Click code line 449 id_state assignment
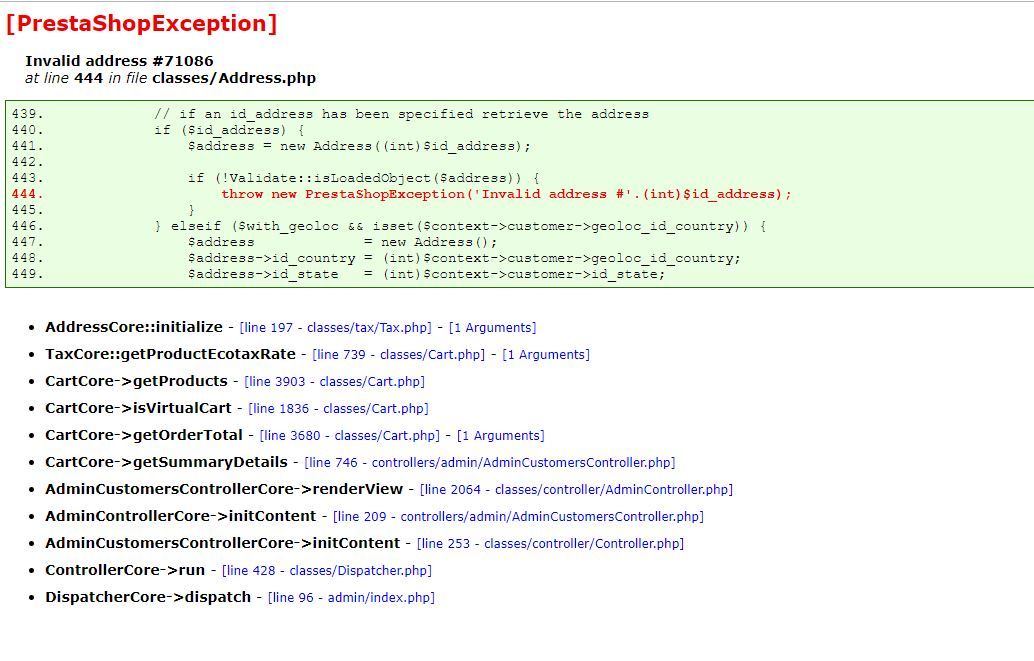1034x661 pixels. pos(426,274)
